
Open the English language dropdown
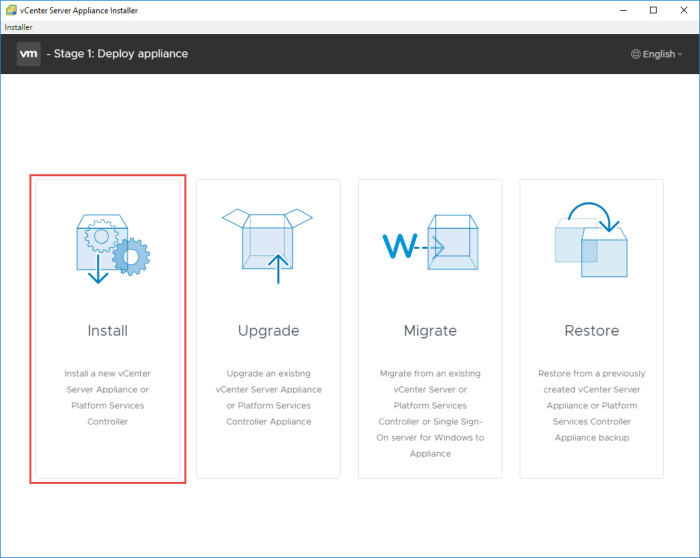click(x=658, y=54)
